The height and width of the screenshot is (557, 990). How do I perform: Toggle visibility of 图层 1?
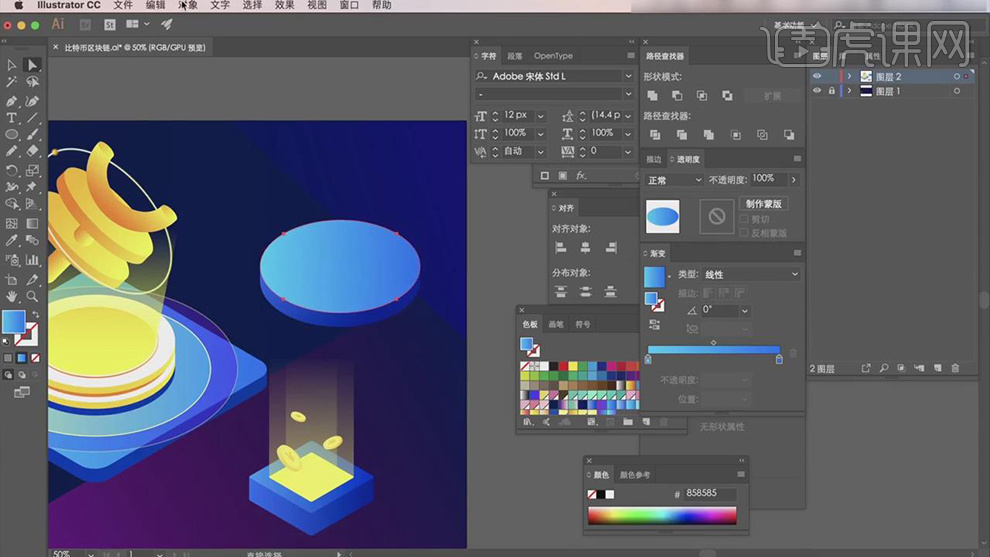tap(817, 91)
